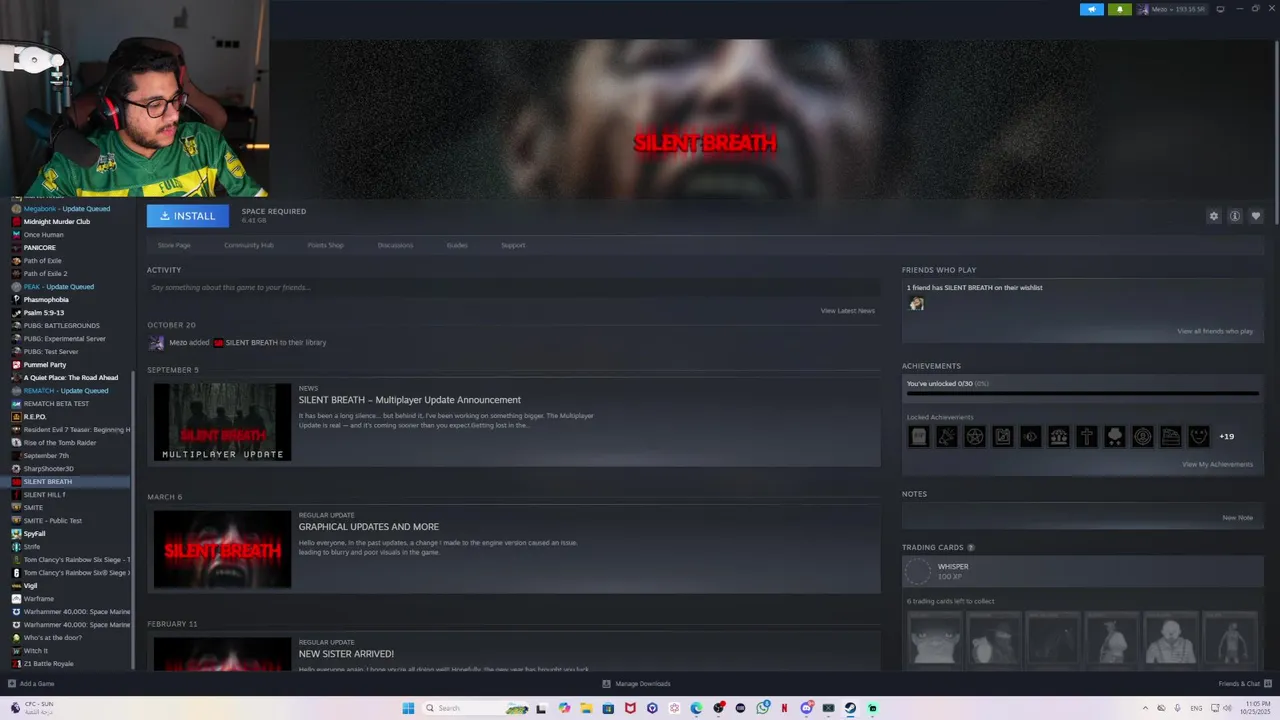
Task: Open the Mezo account dropdown
Action: (x=1172, y=9)
